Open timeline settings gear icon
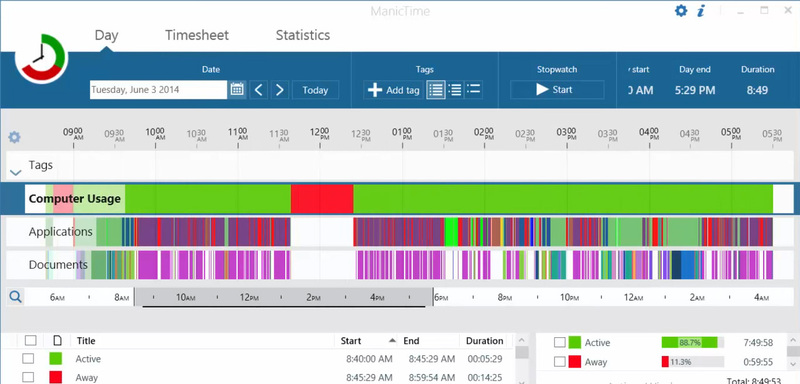The width and height of the screenshot is (800, 384). point(14,137)
